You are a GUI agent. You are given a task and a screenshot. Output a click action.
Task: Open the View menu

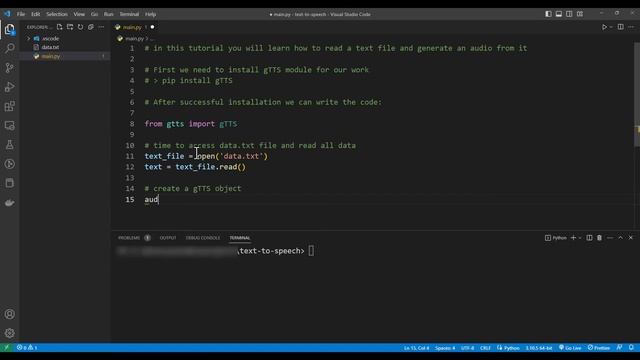pos(79,14)
